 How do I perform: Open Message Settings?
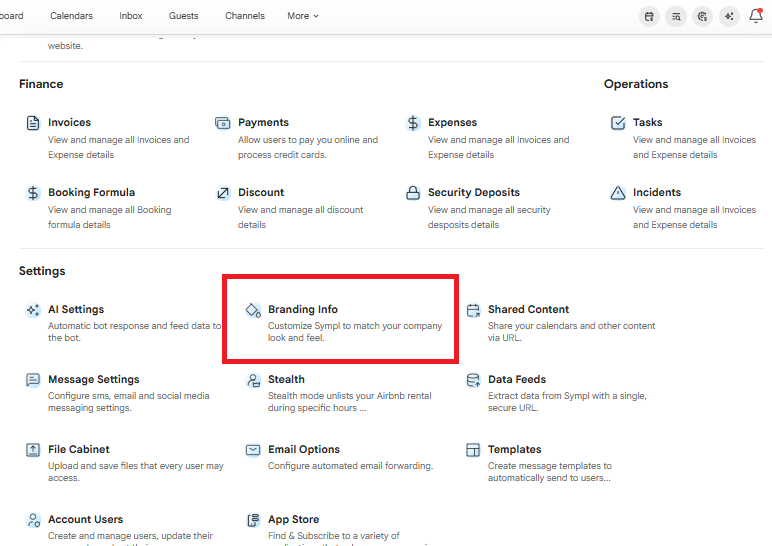click(x=94, y=380)
